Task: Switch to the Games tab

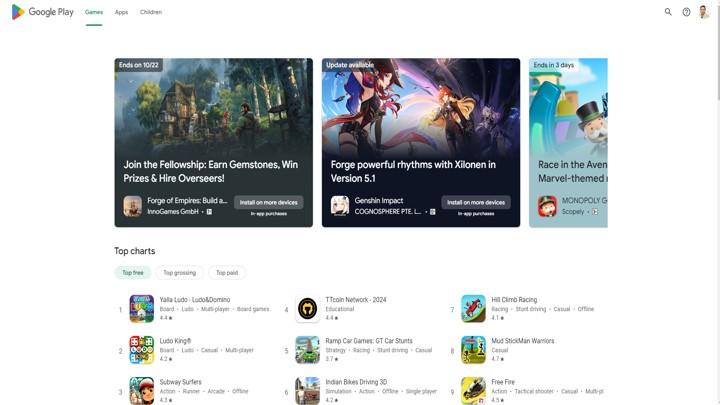Action: pyautogui.click(x=94, y=12)
